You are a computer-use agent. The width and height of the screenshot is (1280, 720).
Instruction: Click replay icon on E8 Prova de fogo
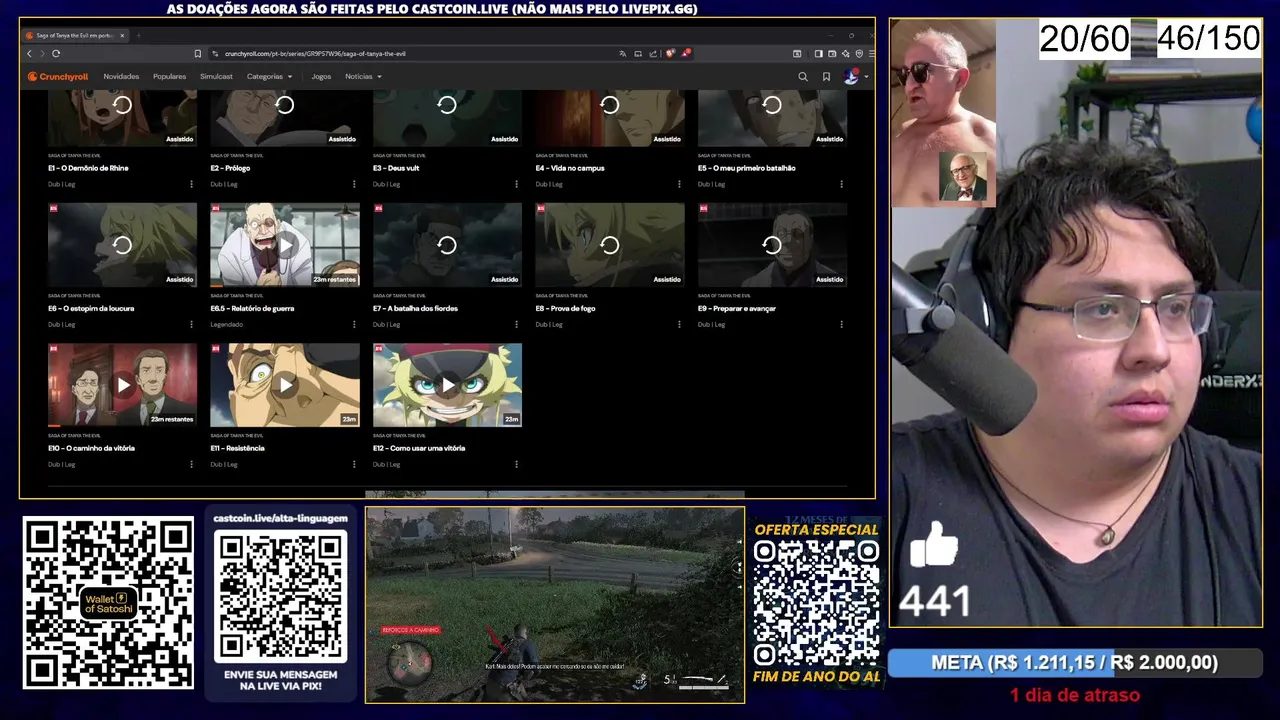point(610,245)
